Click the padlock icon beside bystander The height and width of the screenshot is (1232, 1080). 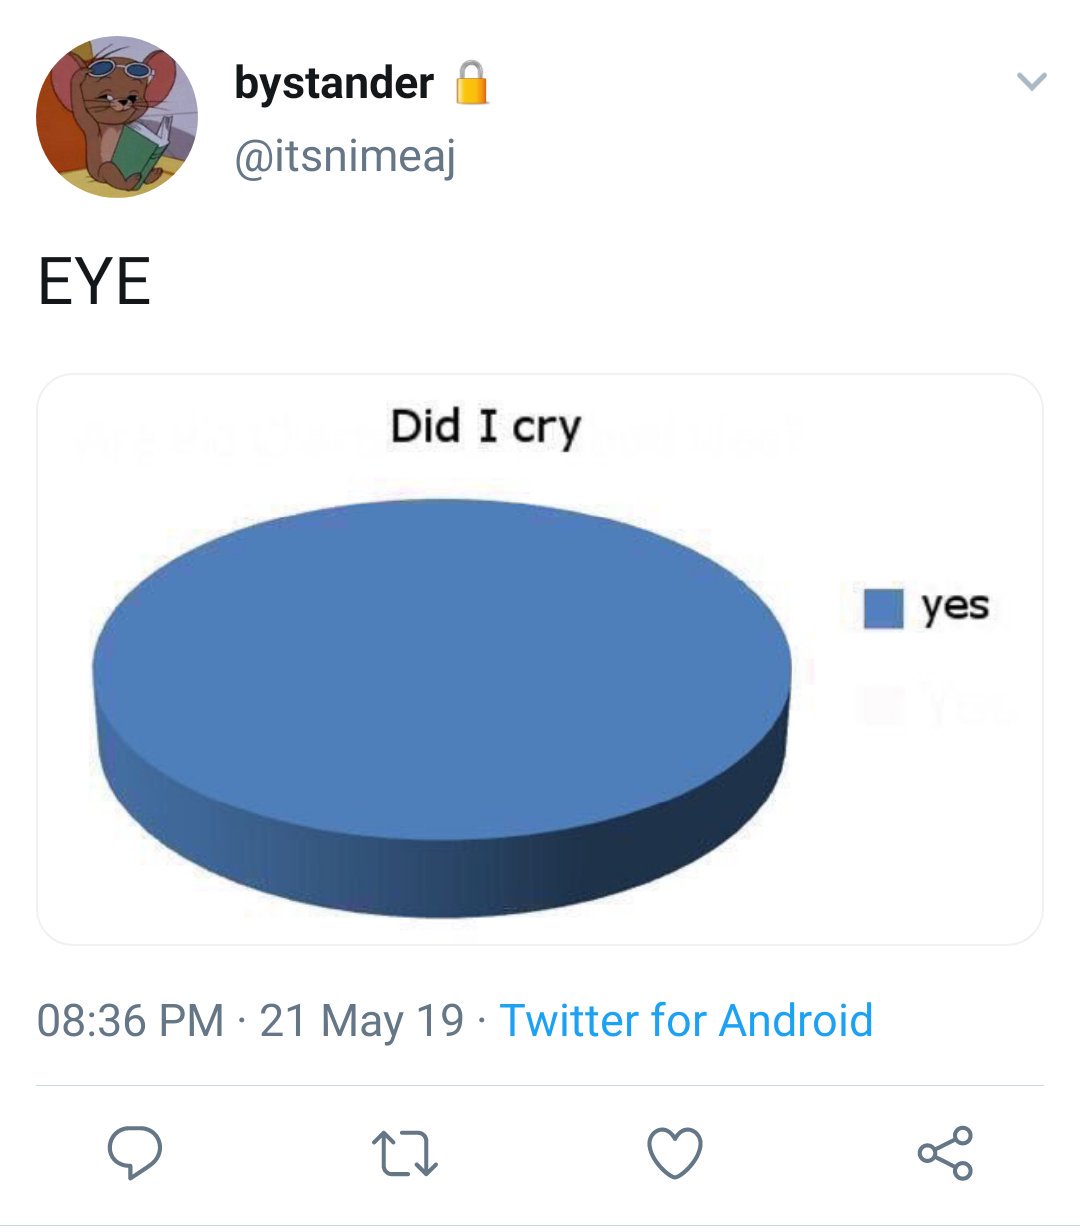tap(472, 83)
